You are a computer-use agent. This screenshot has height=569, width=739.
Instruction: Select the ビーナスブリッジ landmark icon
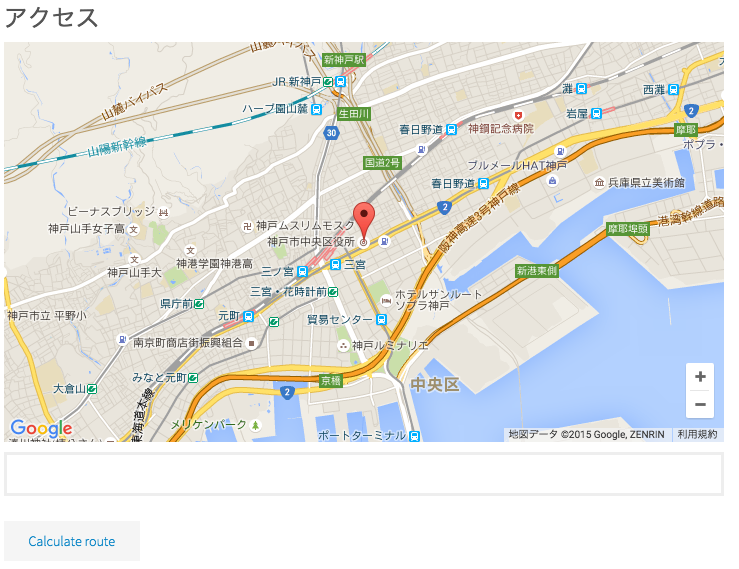pos(164,213)
